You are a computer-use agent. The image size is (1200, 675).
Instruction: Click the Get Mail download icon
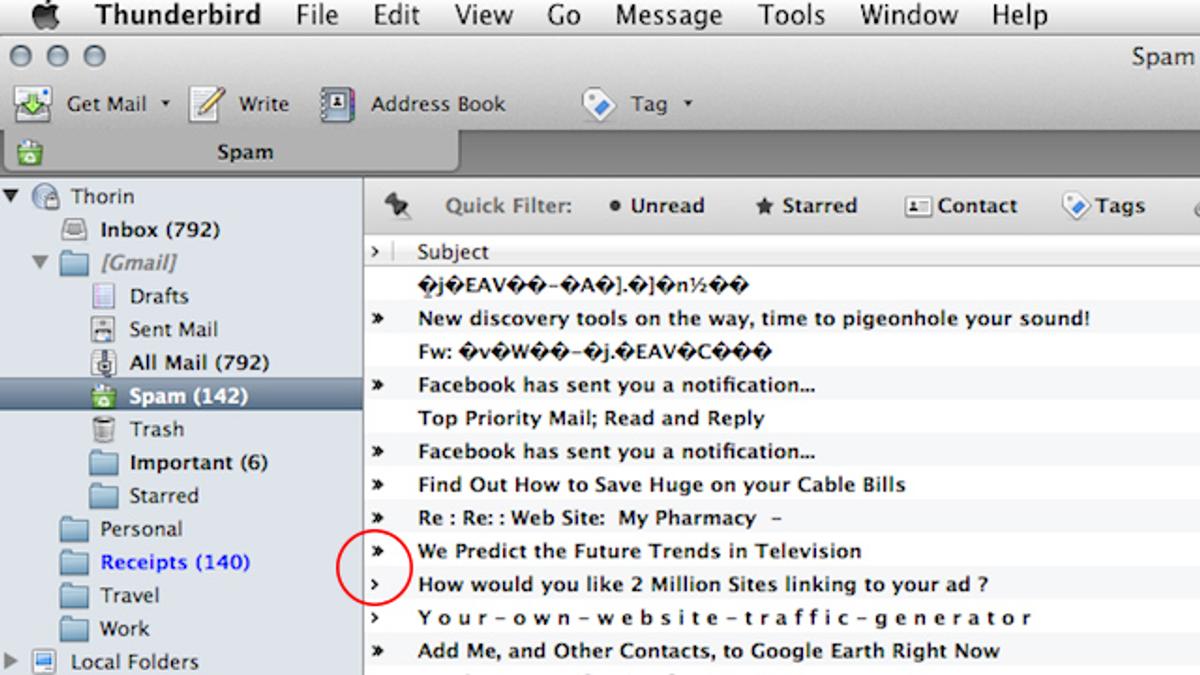pyautogui.click(x=33, y=104)
